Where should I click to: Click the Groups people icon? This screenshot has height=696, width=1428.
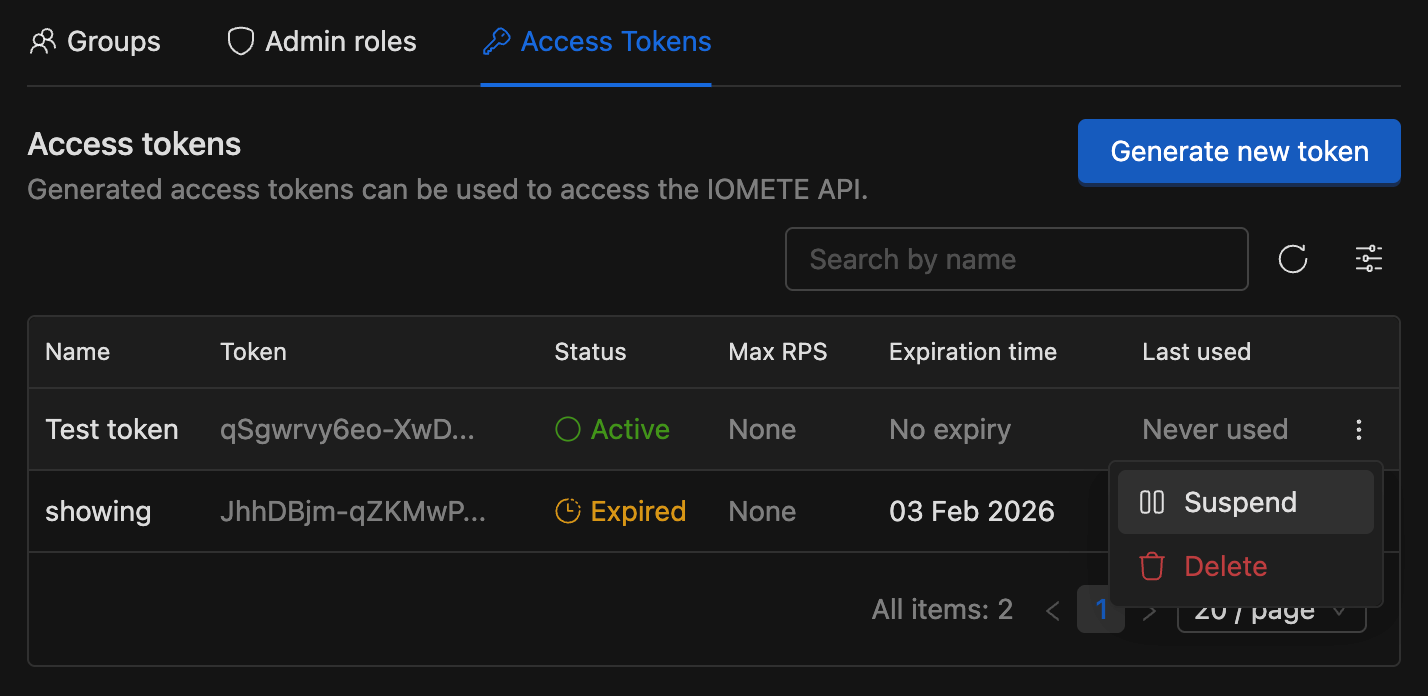pos(43,42)
